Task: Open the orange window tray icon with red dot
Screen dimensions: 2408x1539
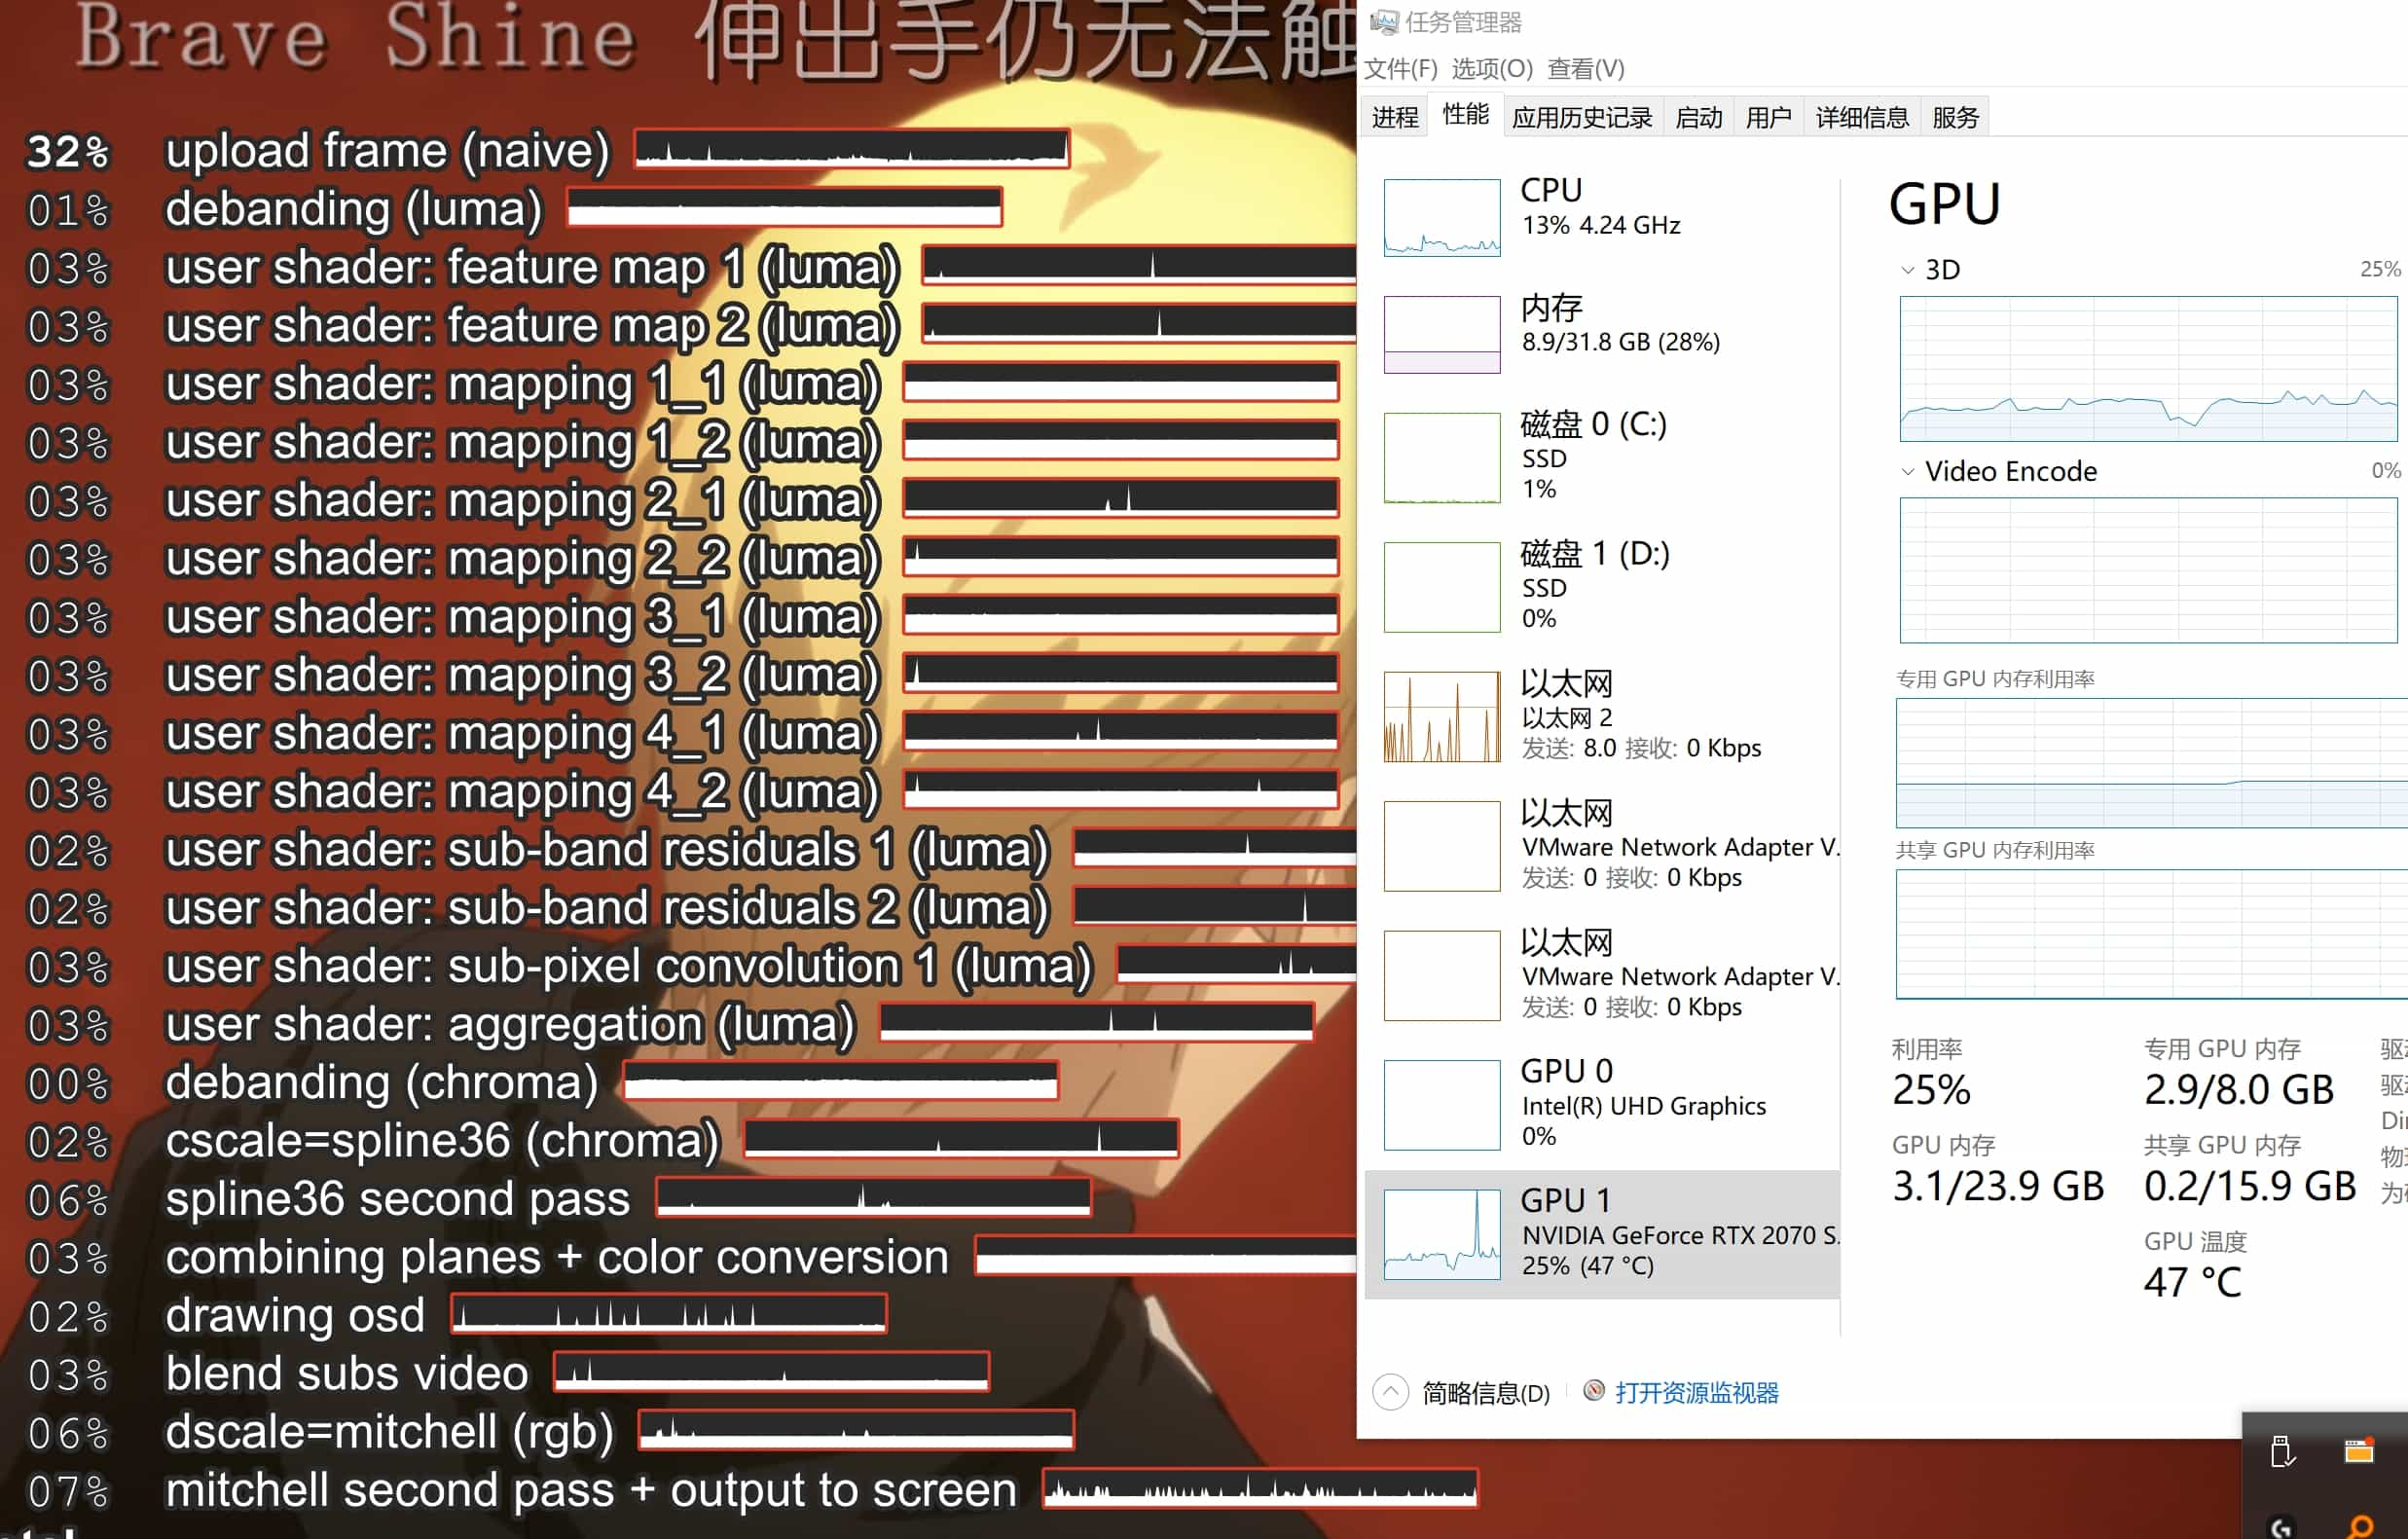Action: pyautogui.click(x=2359, y=1450)
